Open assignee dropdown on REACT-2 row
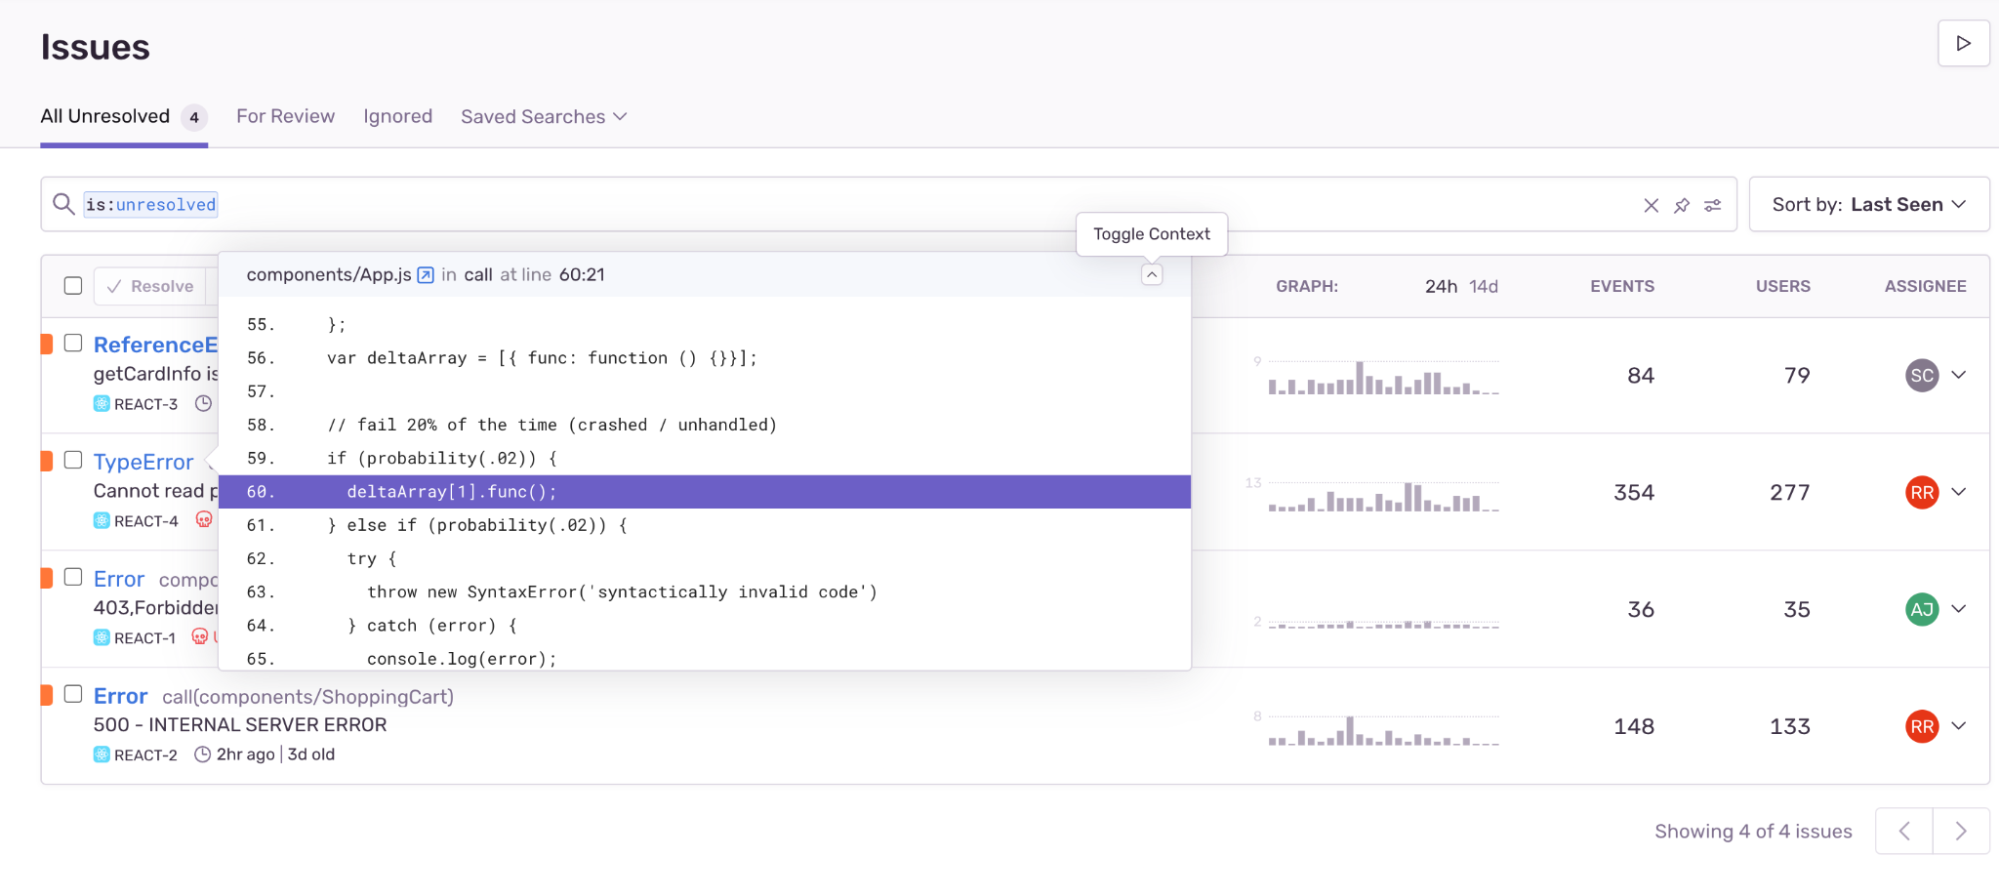This screenshot has height=870, width=1999. pyautogui.click(x=1958, y=726)
